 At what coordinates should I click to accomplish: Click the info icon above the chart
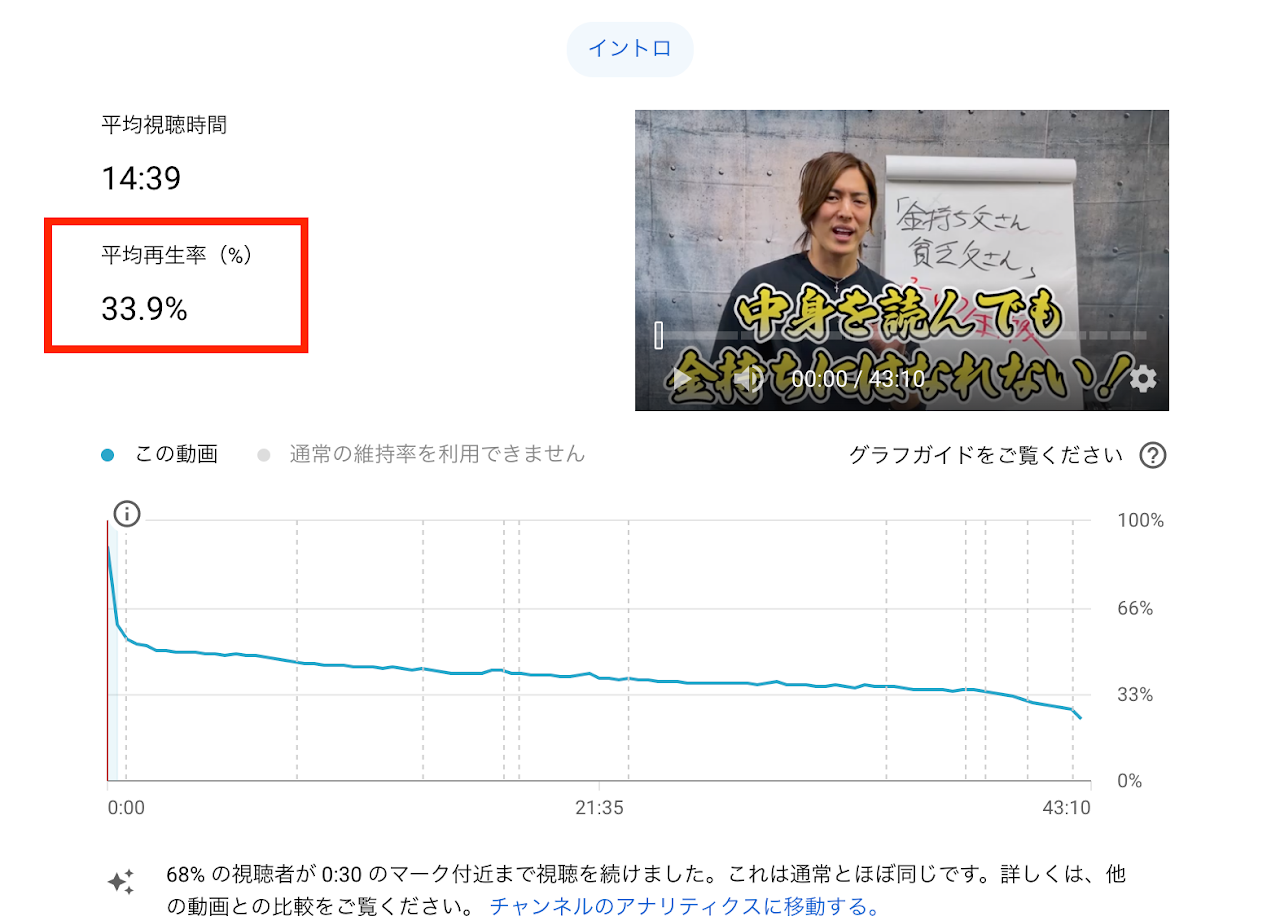(127, 514)
